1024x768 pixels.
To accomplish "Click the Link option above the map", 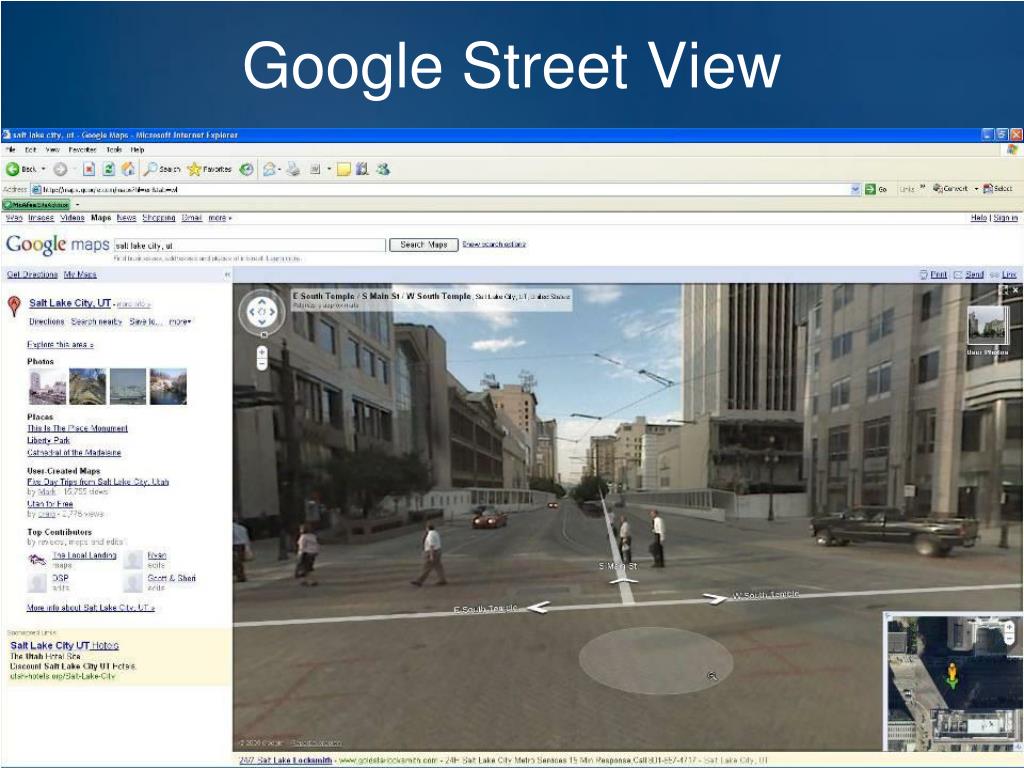I will [1010, 275].
